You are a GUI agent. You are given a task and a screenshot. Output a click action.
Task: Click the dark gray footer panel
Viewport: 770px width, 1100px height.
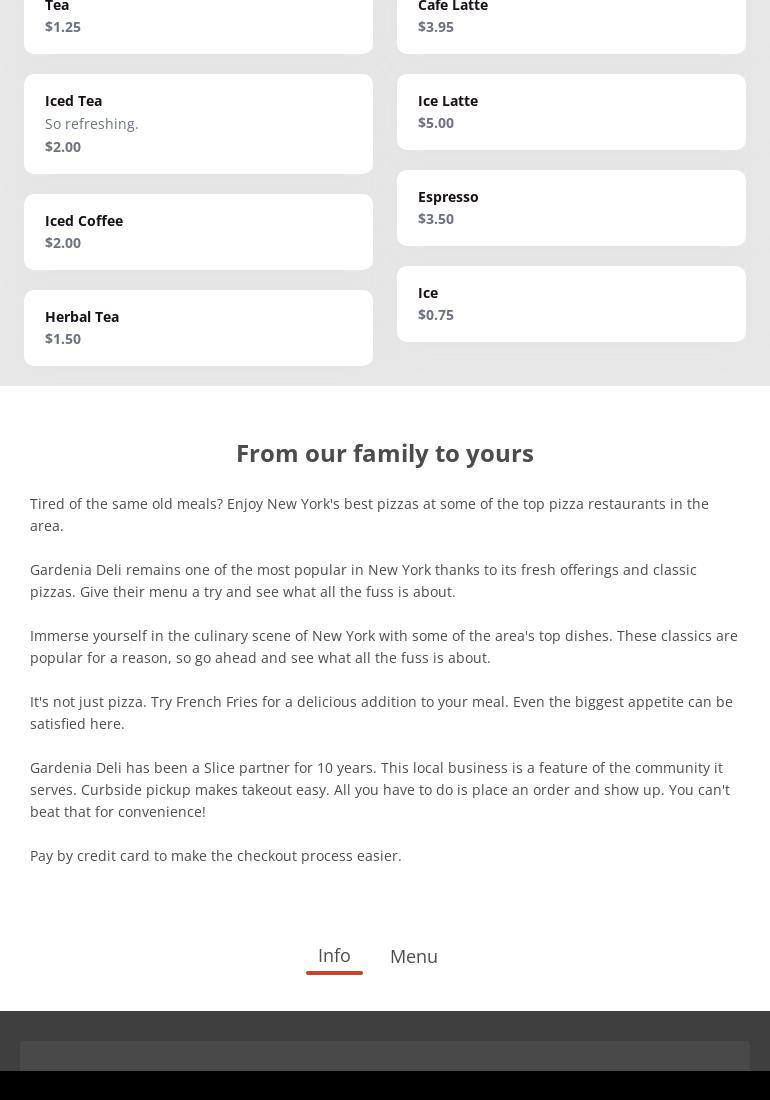[385, 1055]
